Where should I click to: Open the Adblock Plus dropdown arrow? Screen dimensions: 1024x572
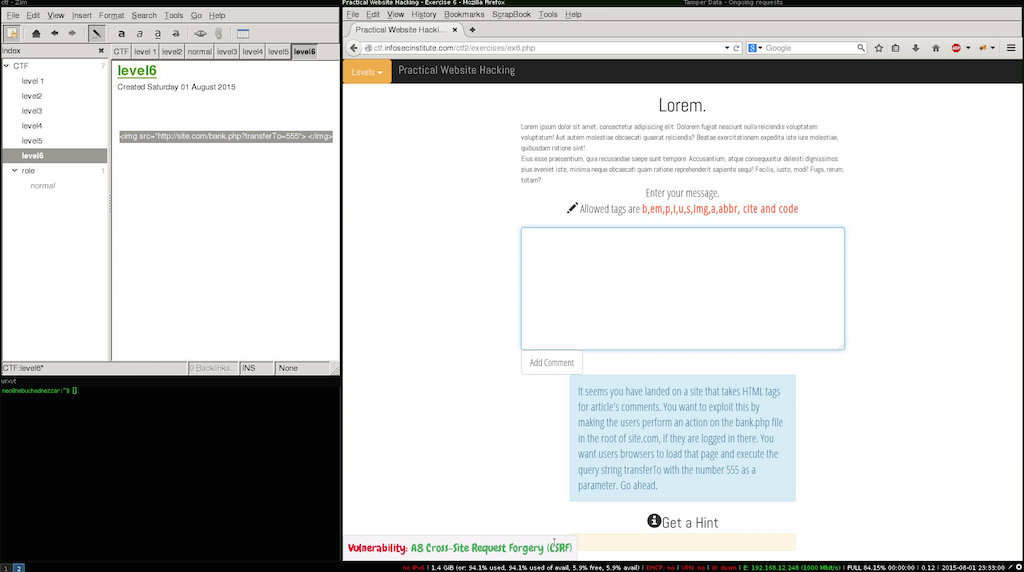[x=968, y=48]
